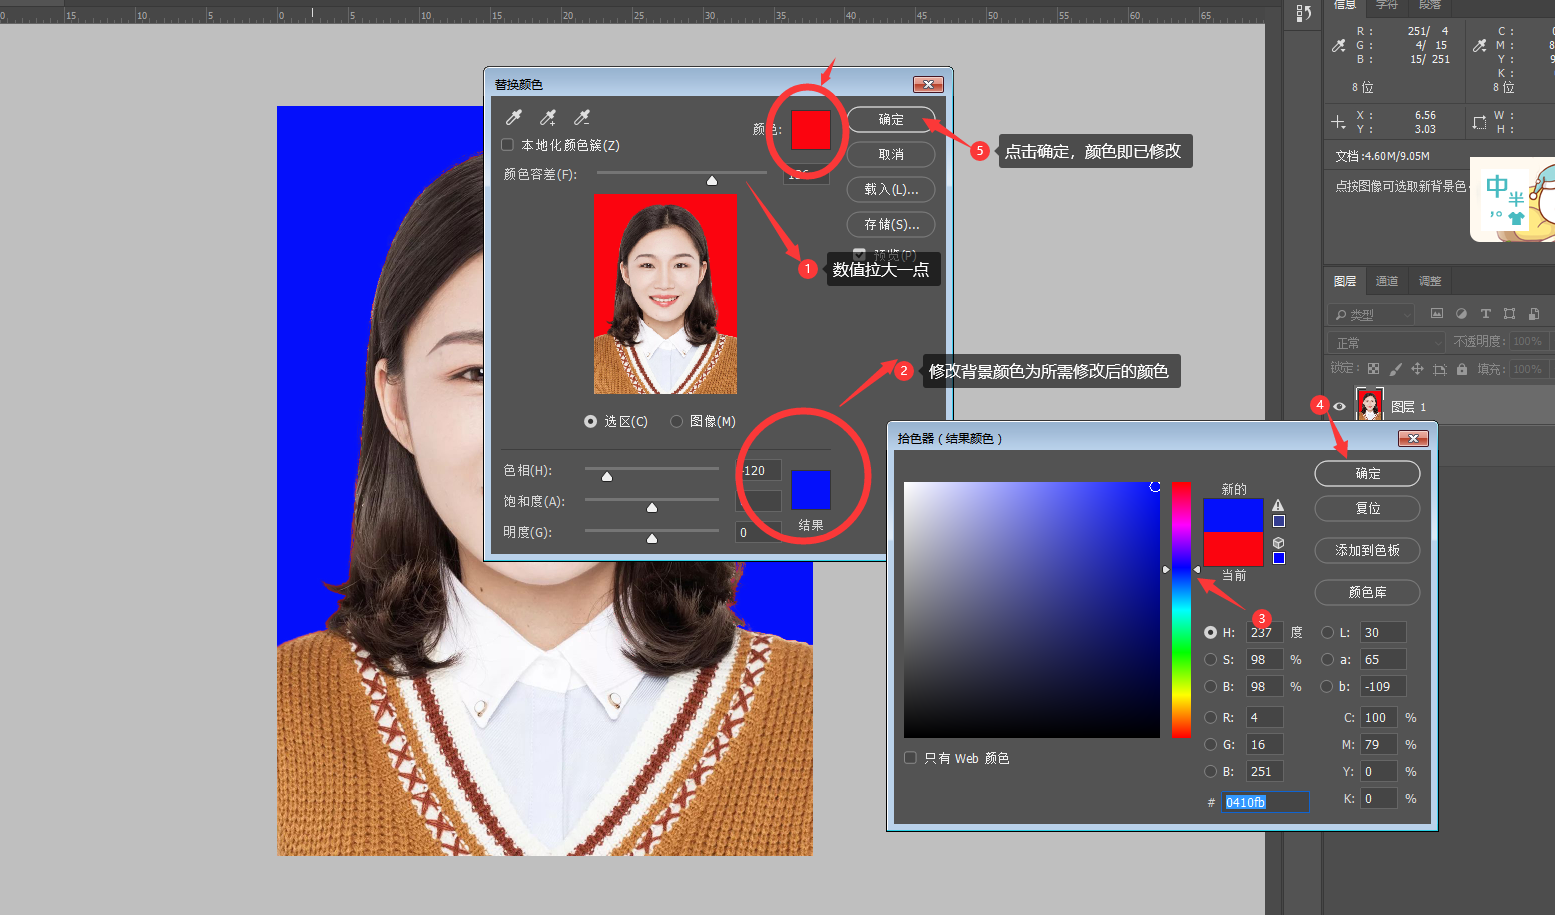This screenshot has width=1555, height=915.
Task: Lock all padlock icon in Layers panel
Action: point(1462,369)
